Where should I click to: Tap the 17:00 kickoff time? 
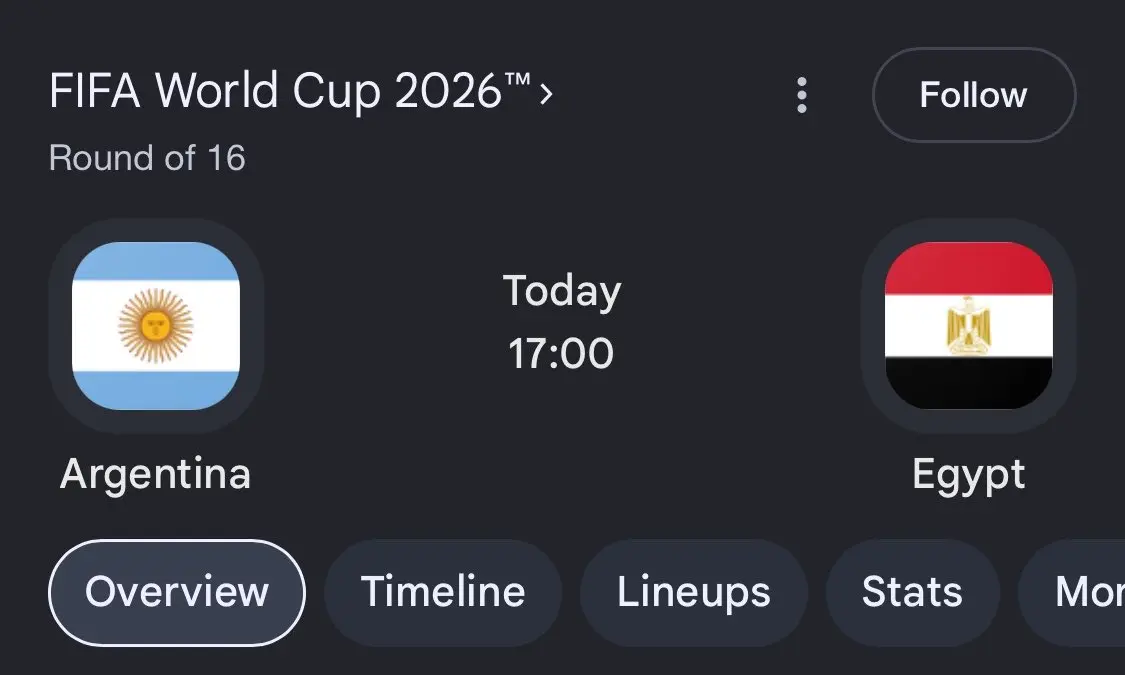561,354
